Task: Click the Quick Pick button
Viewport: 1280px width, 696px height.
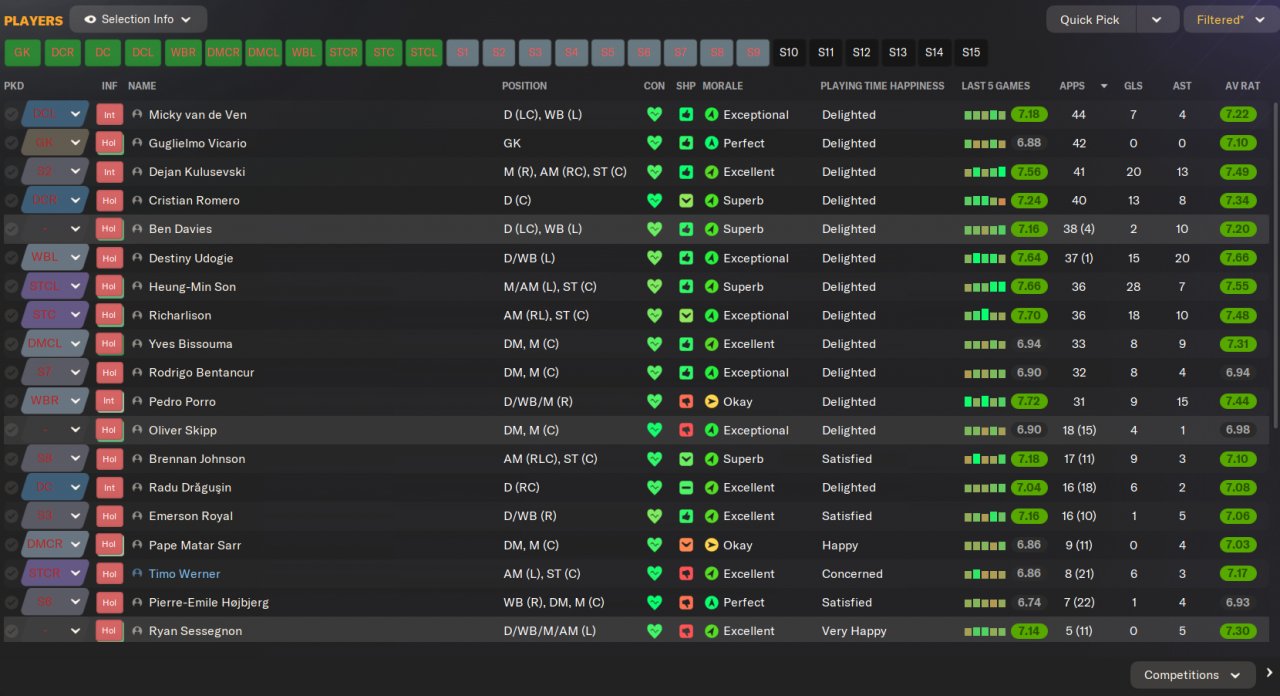Action: [1090, 19]
